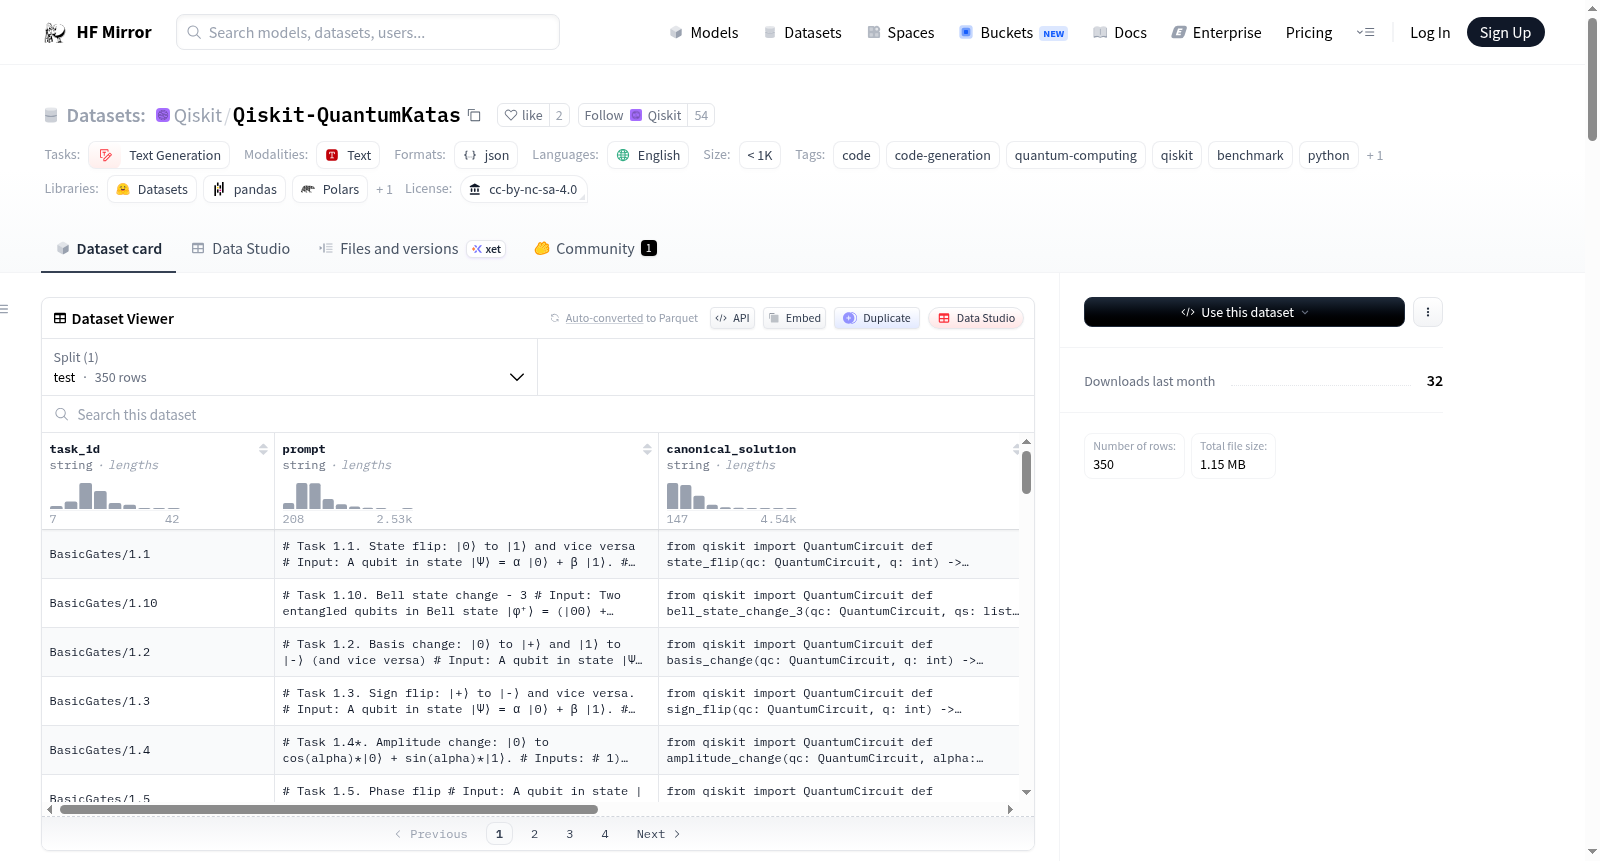This screenshot has height=861, width=1600.
Task: Sort by prompt column arrows
Action: click(647, 449)
